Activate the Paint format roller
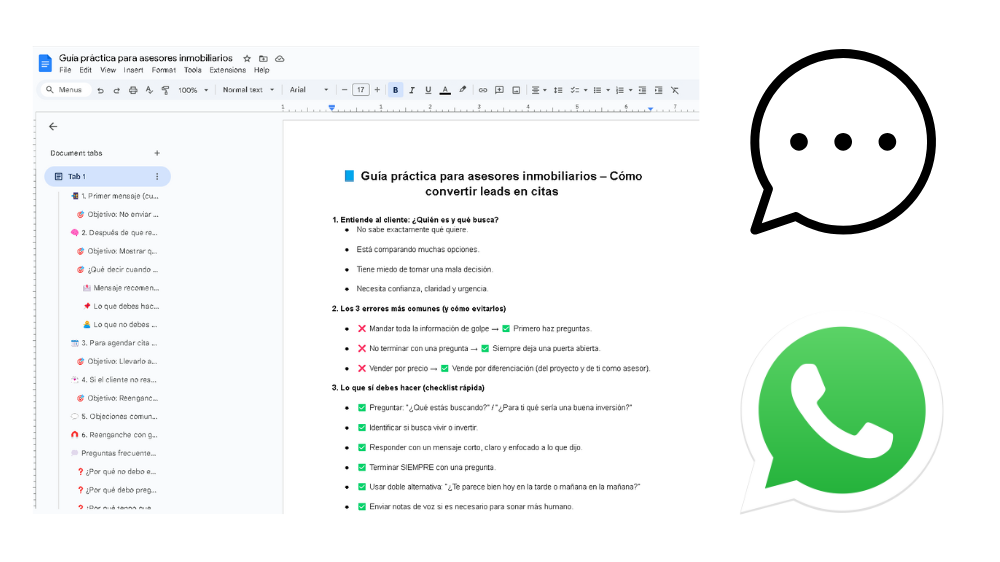This screenshot has width=1000, height=562. [165, 91]
